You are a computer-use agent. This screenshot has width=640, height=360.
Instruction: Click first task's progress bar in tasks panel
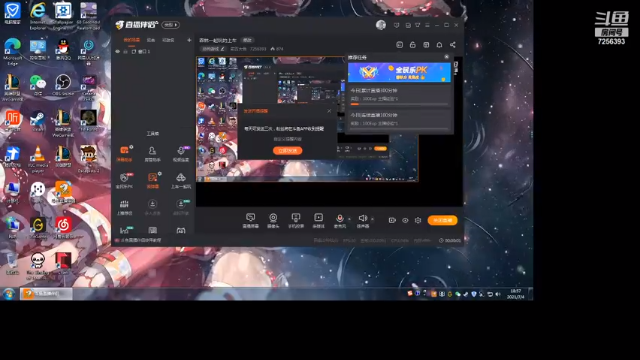[x=399, y=104]
